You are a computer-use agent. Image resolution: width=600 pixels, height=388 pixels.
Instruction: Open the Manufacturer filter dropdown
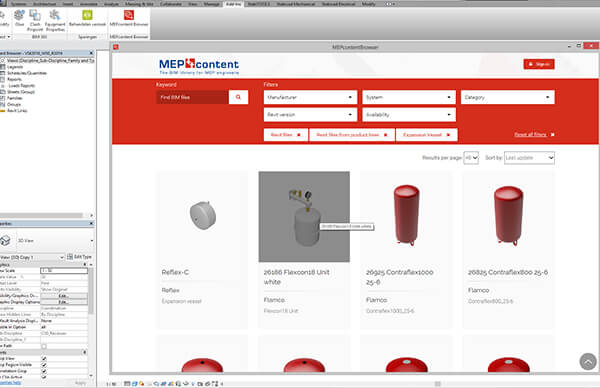(310, 97)
